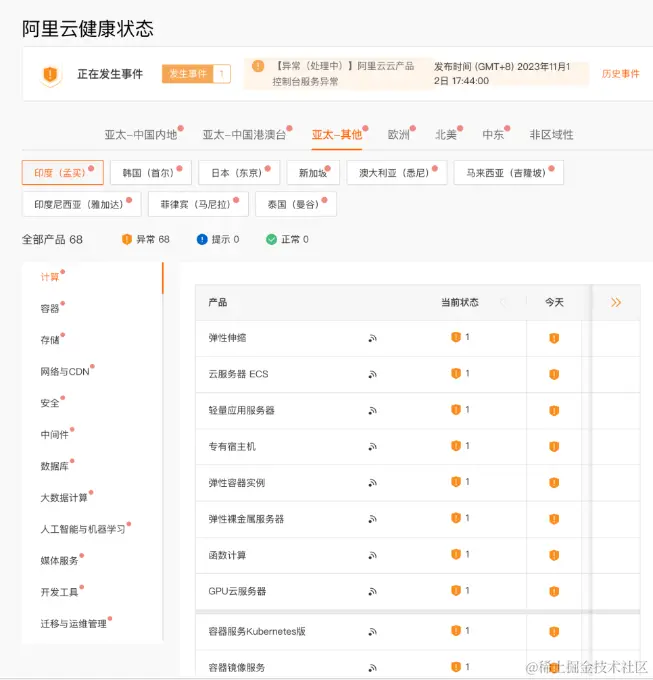Click current status shield icon for 专有宿主机

[456, 446]
